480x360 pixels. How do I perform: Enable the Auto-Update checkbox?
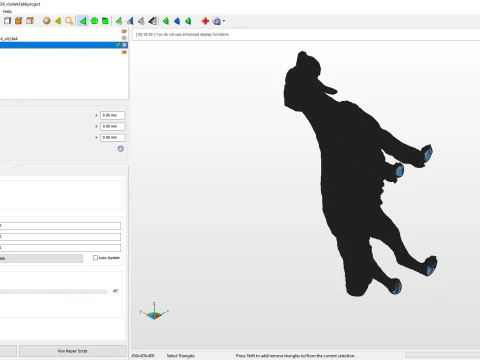(95, 258)
